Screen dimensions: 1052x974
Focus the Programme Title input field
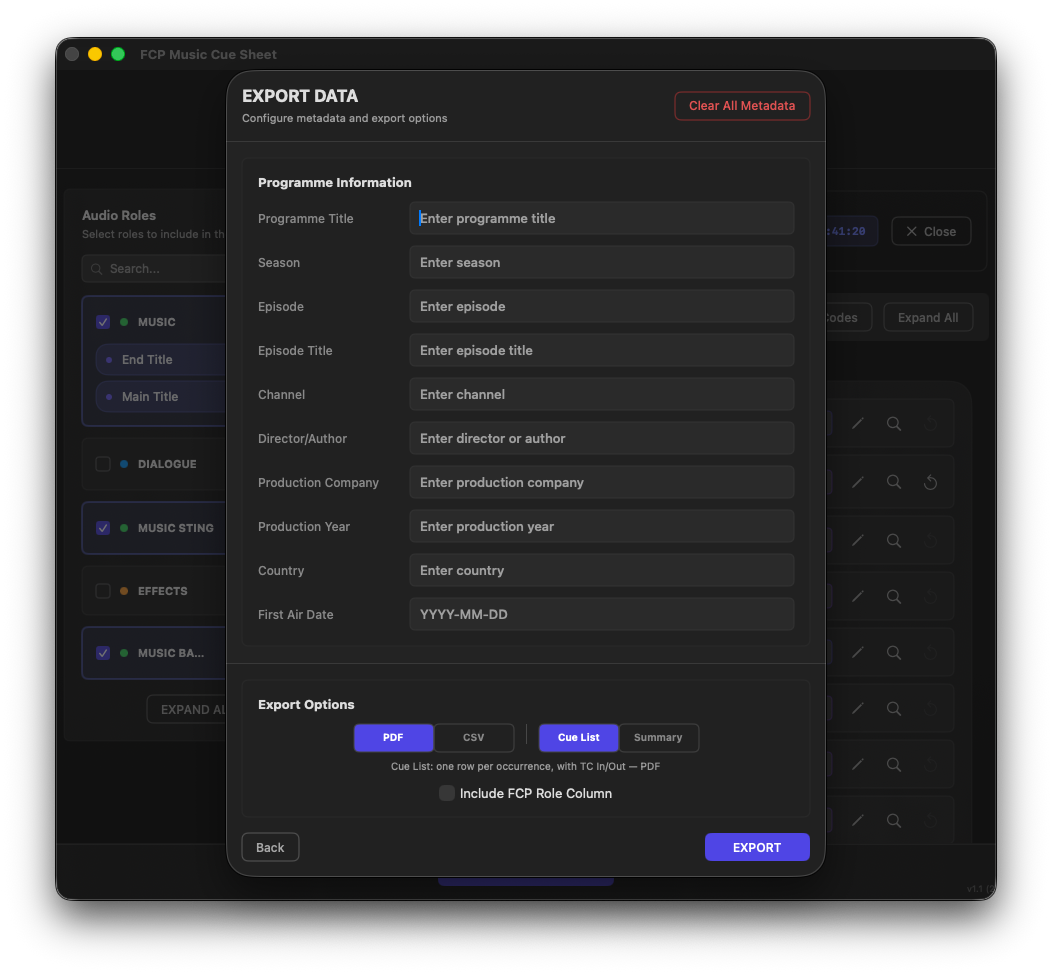click(602, 218)
